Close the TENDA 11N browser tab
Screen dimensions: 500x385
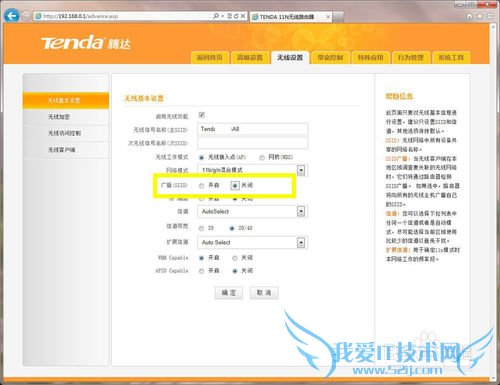point(328,16)
